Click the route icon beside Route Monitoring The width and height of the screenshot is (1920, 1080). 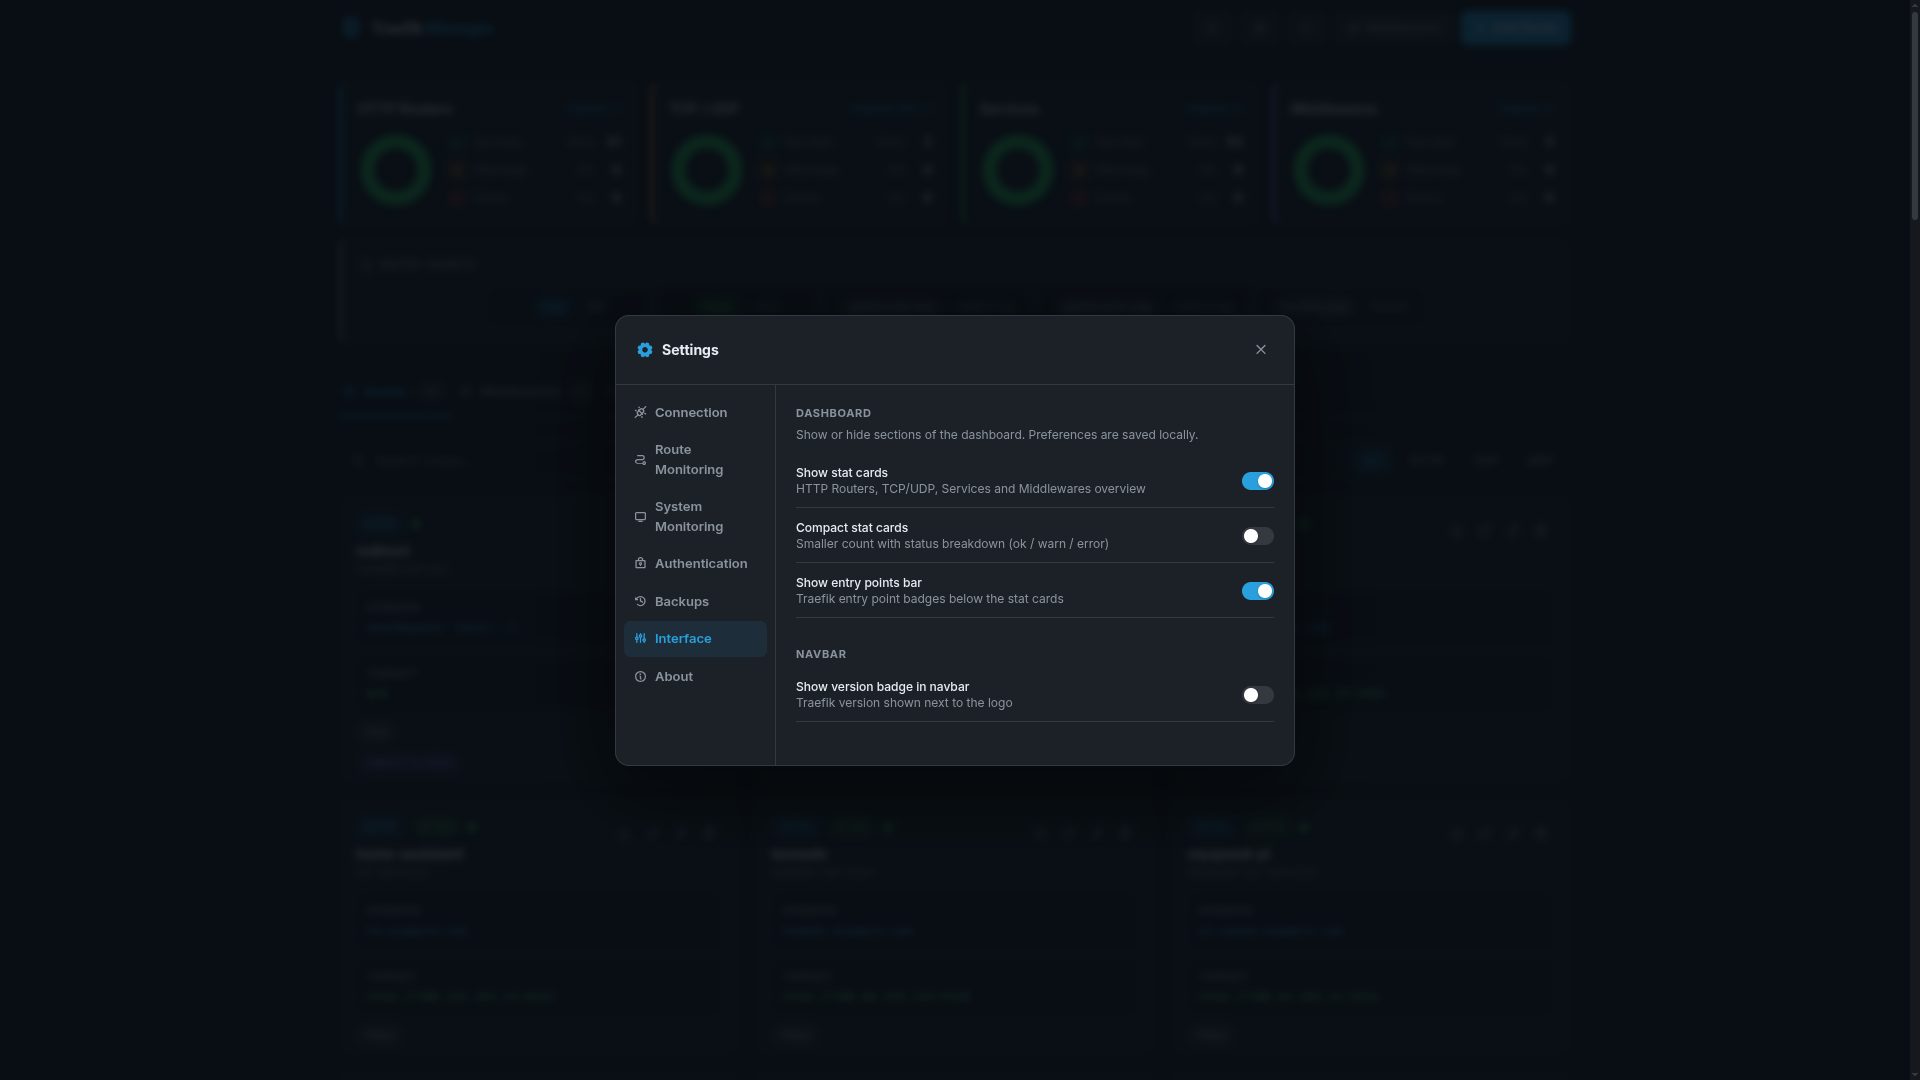641,460
